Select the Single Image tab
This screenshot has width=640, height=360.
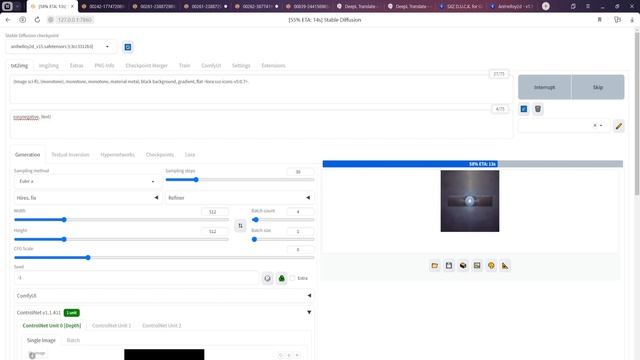[41, 340]
